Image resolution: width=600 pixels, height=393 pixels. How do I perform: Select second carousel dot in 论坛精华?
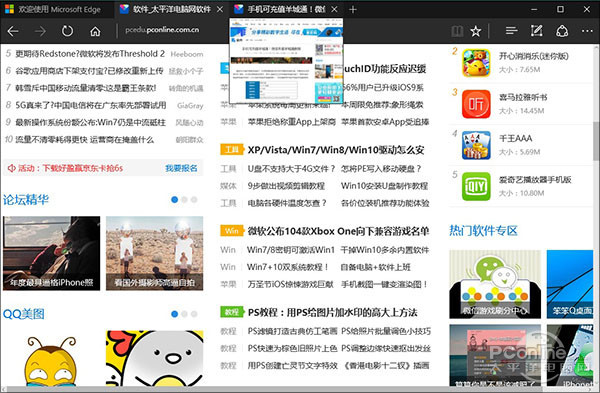click(x=184, y=199)
